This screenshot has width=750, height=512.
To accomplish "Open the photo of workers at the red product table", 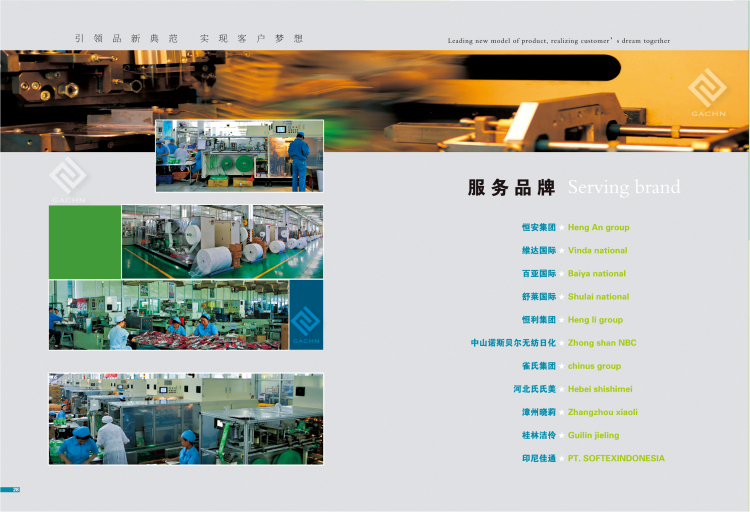I will (169, 315).
